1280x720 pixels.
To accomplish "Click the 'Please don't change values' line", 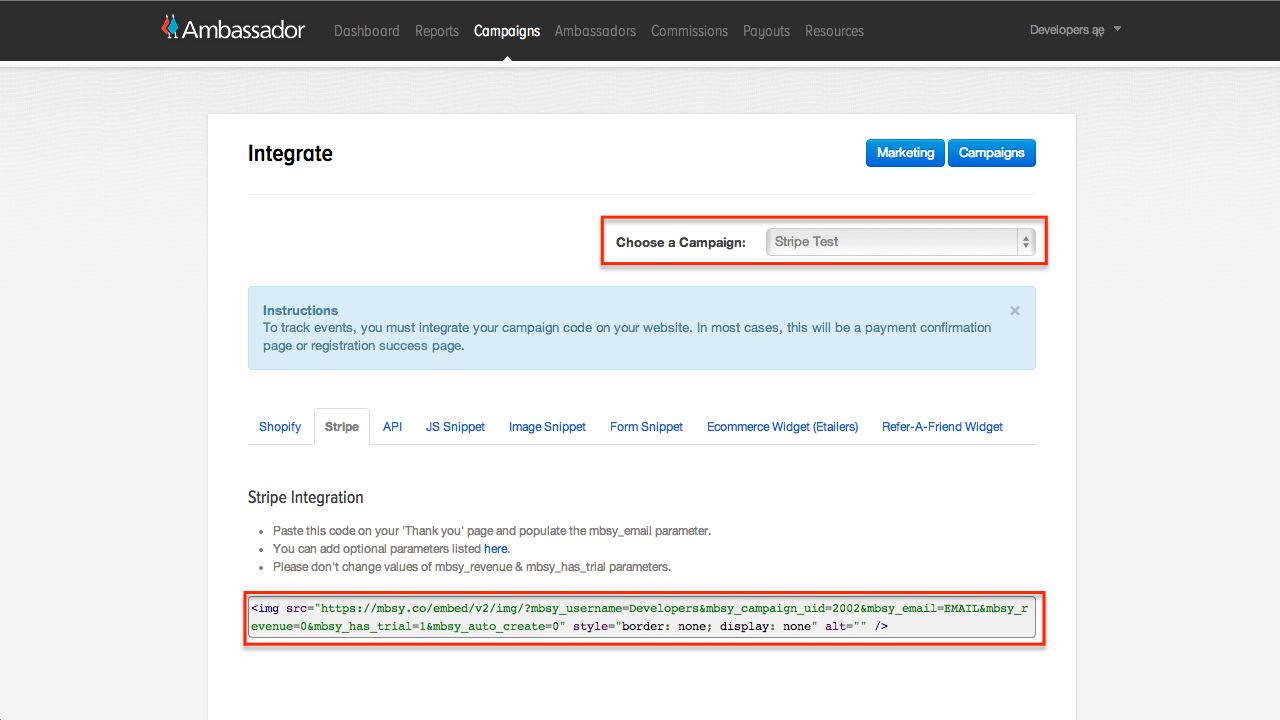I will (472, 567).
